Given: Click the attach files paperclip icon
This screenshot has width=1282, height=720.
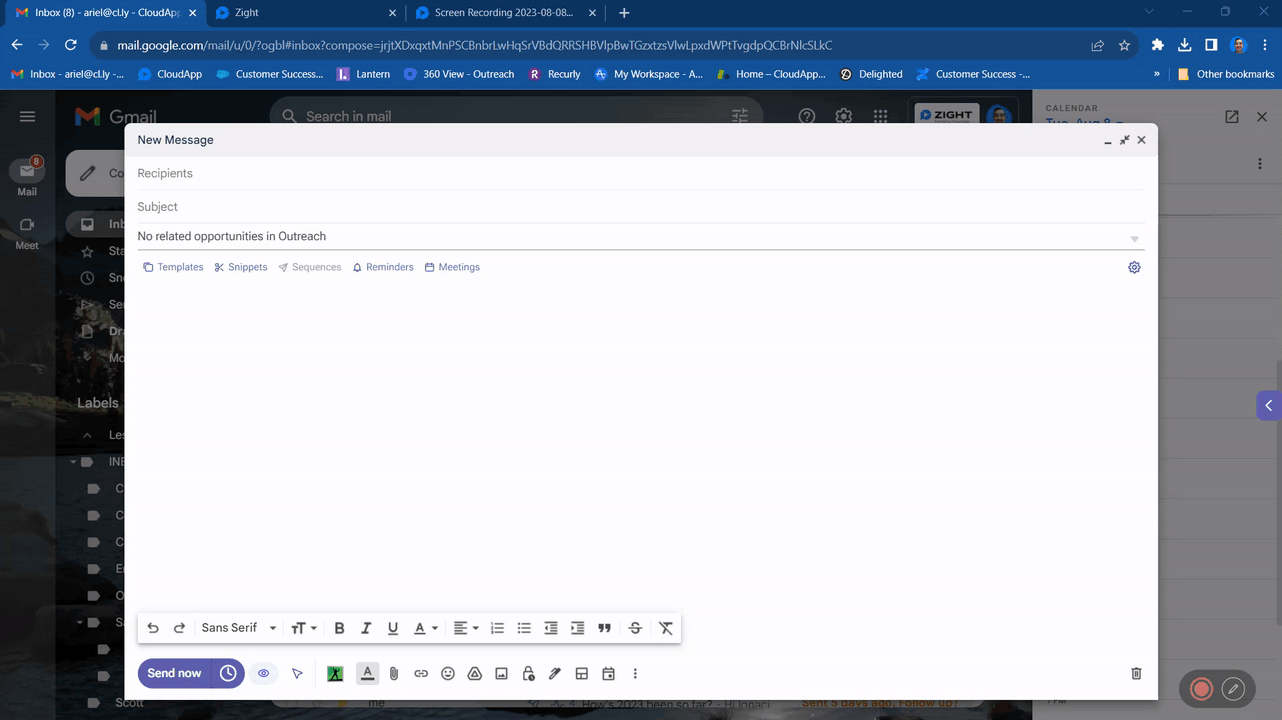Looking at the screenshot, I should [x=394, y=674].
